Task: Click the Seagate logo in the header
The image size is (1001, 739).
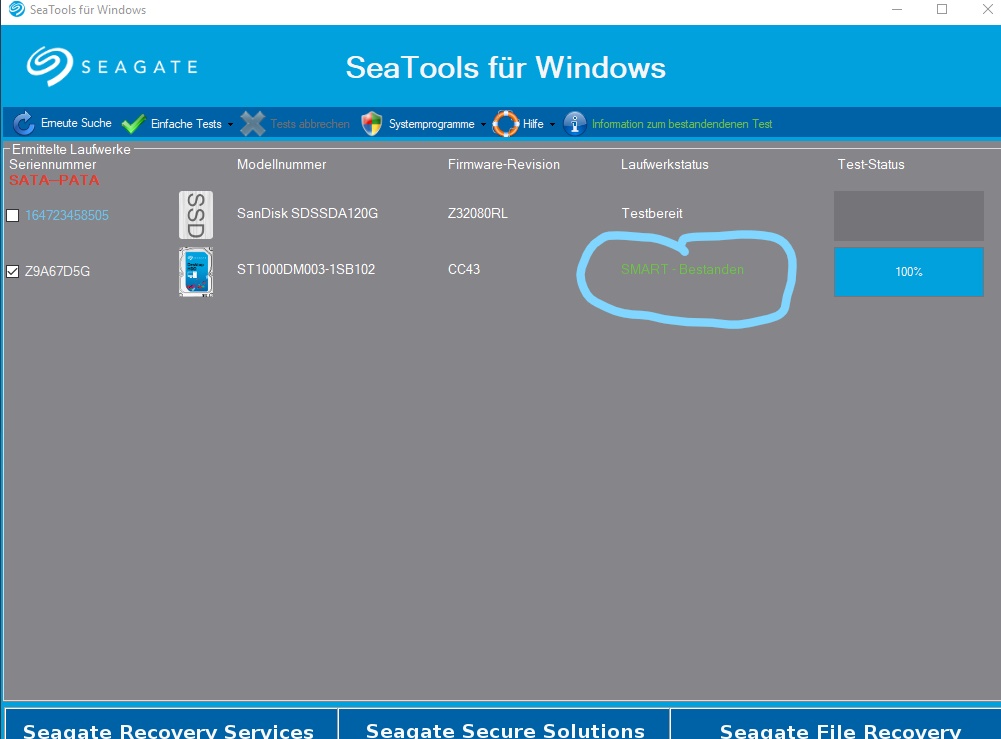Action: coord(112,66)
